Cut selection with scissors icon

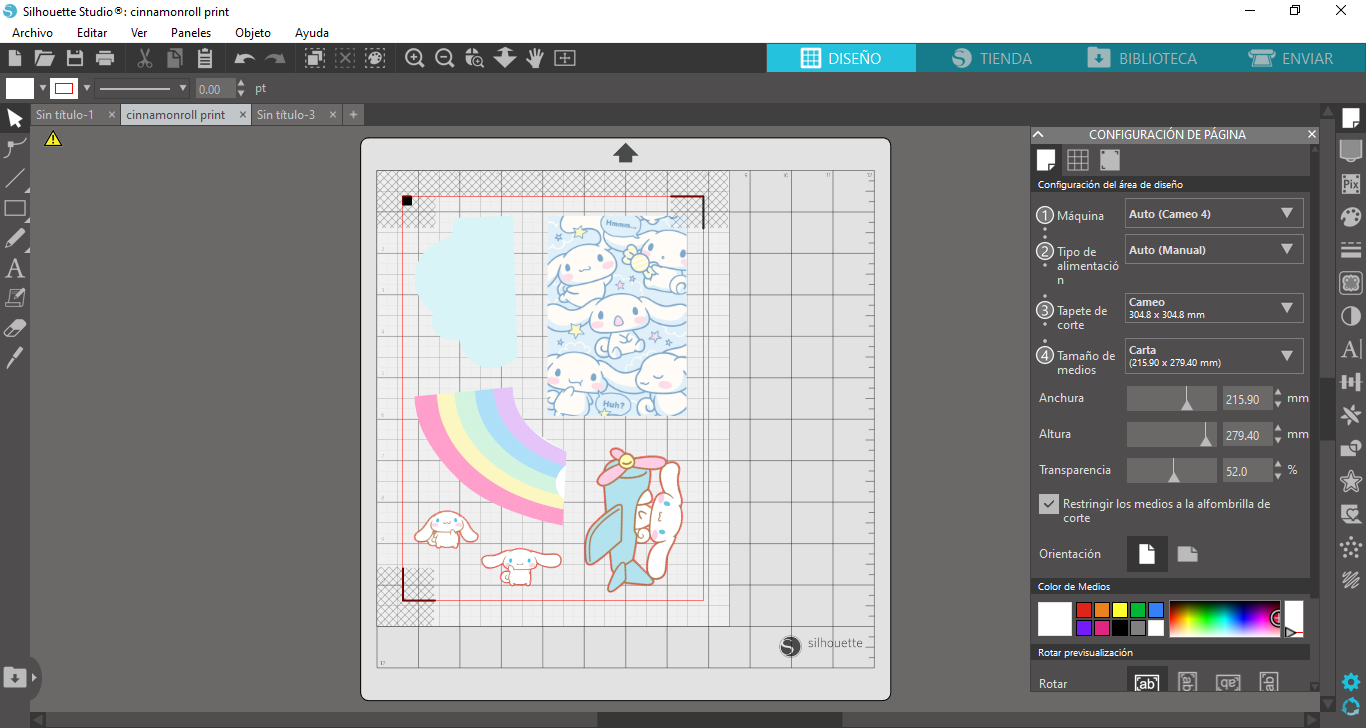[x=145, y=58]
